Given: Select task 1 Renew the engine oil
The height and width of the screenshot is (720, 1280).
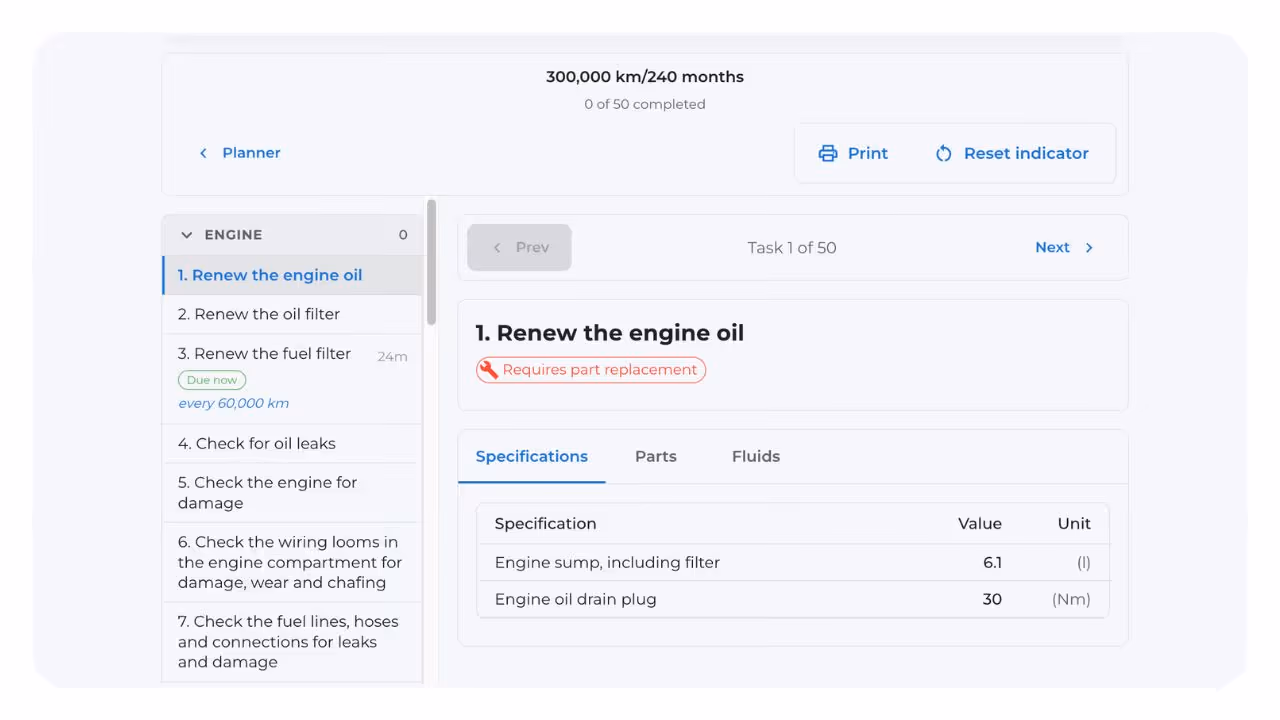Looking at the screenshot, I should pyautogui.click(x=293, y=275).
